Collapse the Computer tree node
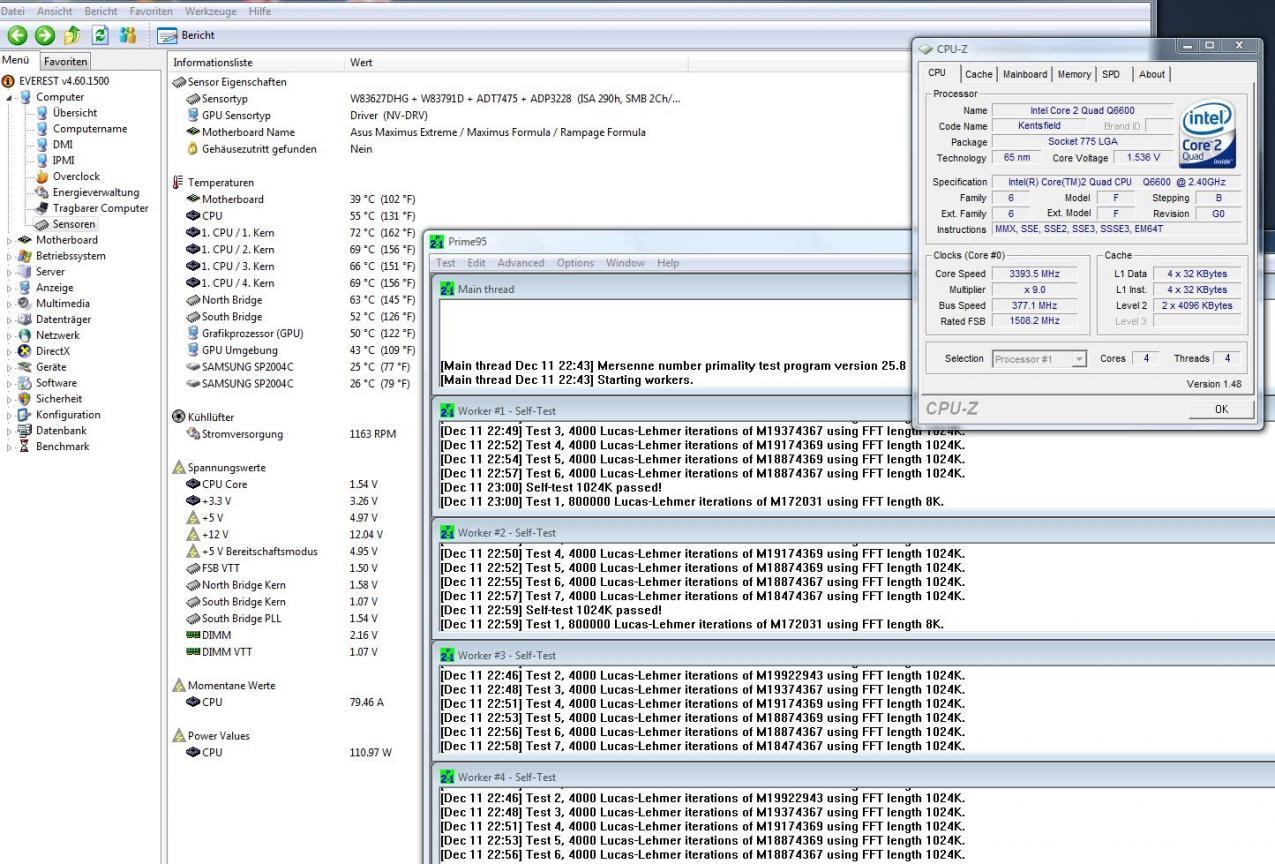 click(x=10, y=97)
